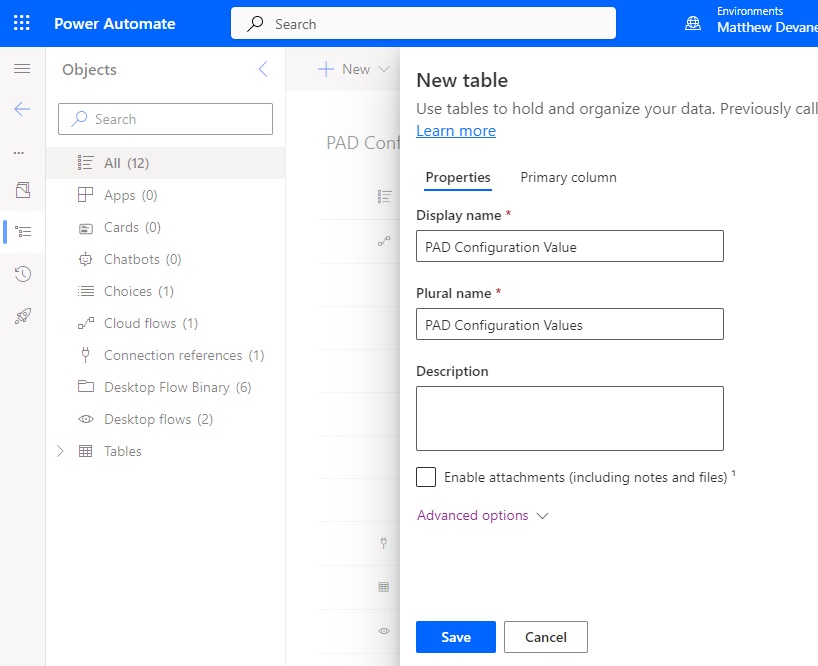Image resolution: width=818 pixels, height=666 pixels.
Task: Expand Advanced options
Action: point(483,515)
